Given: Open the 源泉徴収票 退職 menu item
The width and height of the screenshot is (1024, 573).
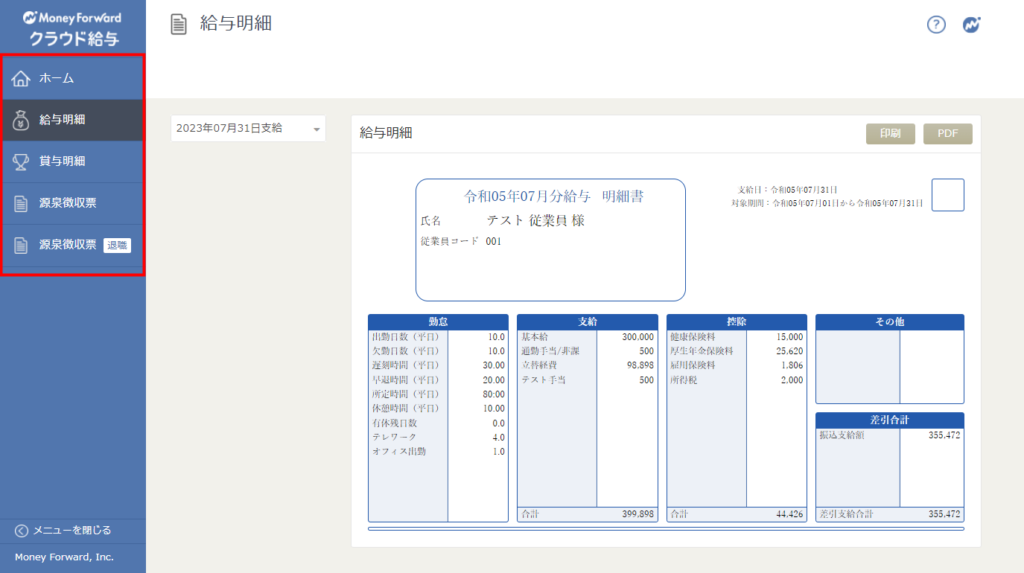Looking at the screenshot, I should (x=72, y=245).
